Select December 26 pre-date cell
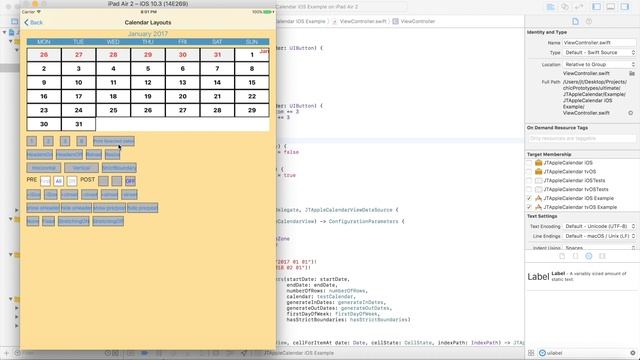Image resolution: width=640 pixels, height=360 pixels. point(44,55)
